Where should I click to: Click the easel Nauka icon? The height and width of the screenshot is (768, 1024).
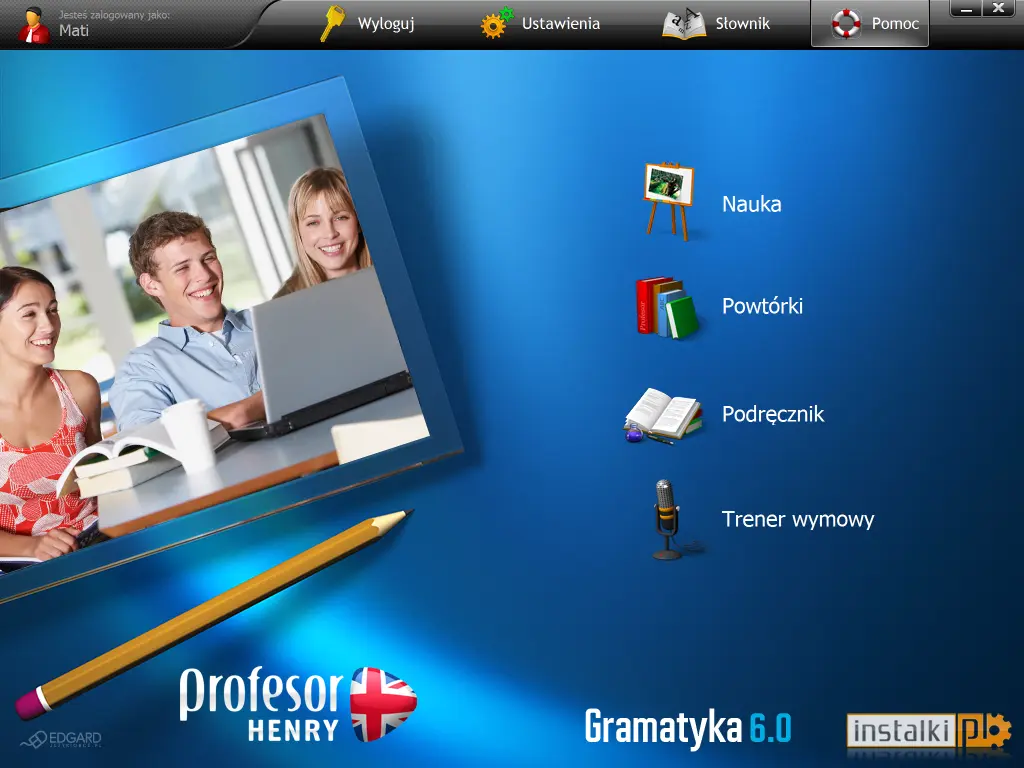[668, 201]
